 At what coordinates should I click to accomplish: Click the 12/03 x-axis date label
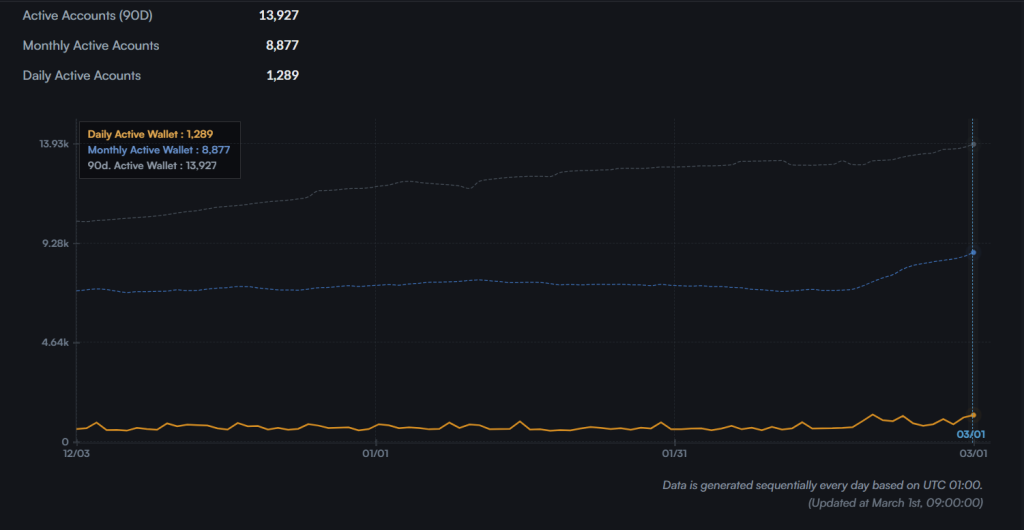(76, 453)
